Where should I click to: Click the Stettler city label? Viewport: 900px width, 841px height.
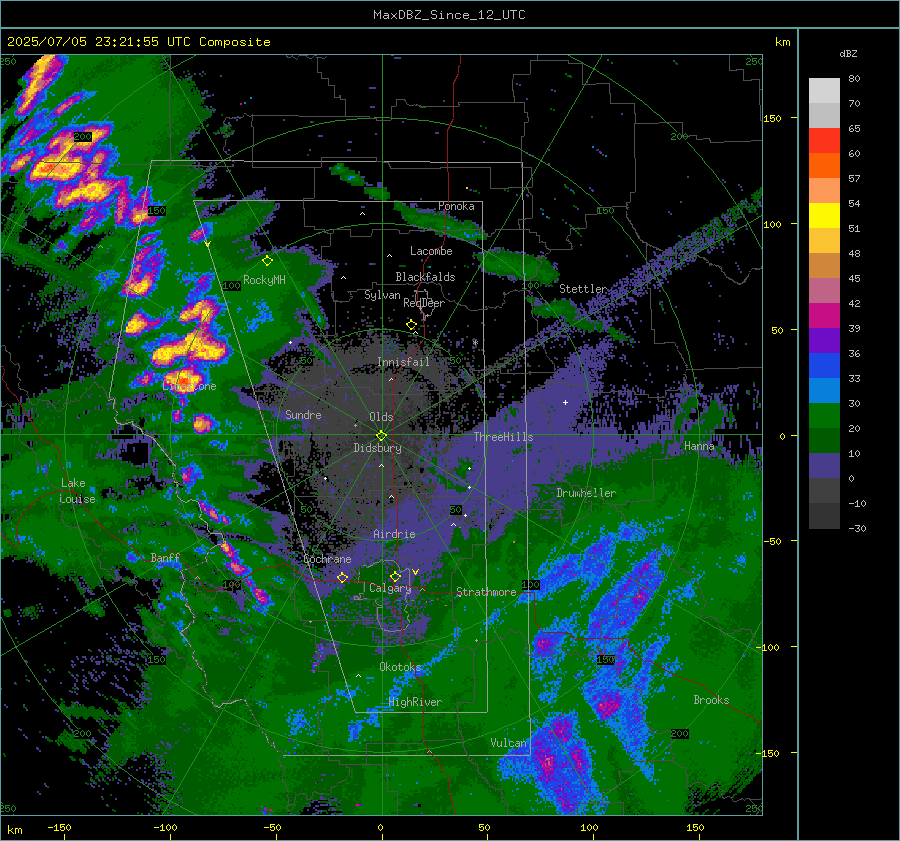tap(583, 289)
